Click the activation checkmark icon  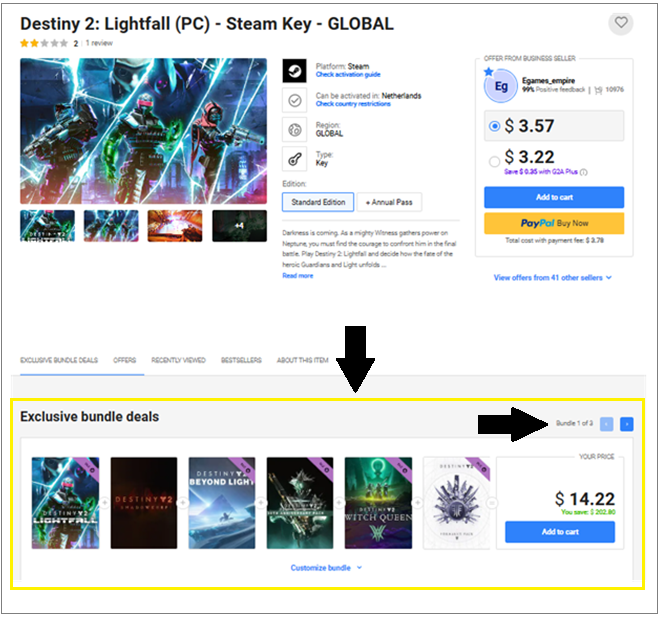(294, 101)
